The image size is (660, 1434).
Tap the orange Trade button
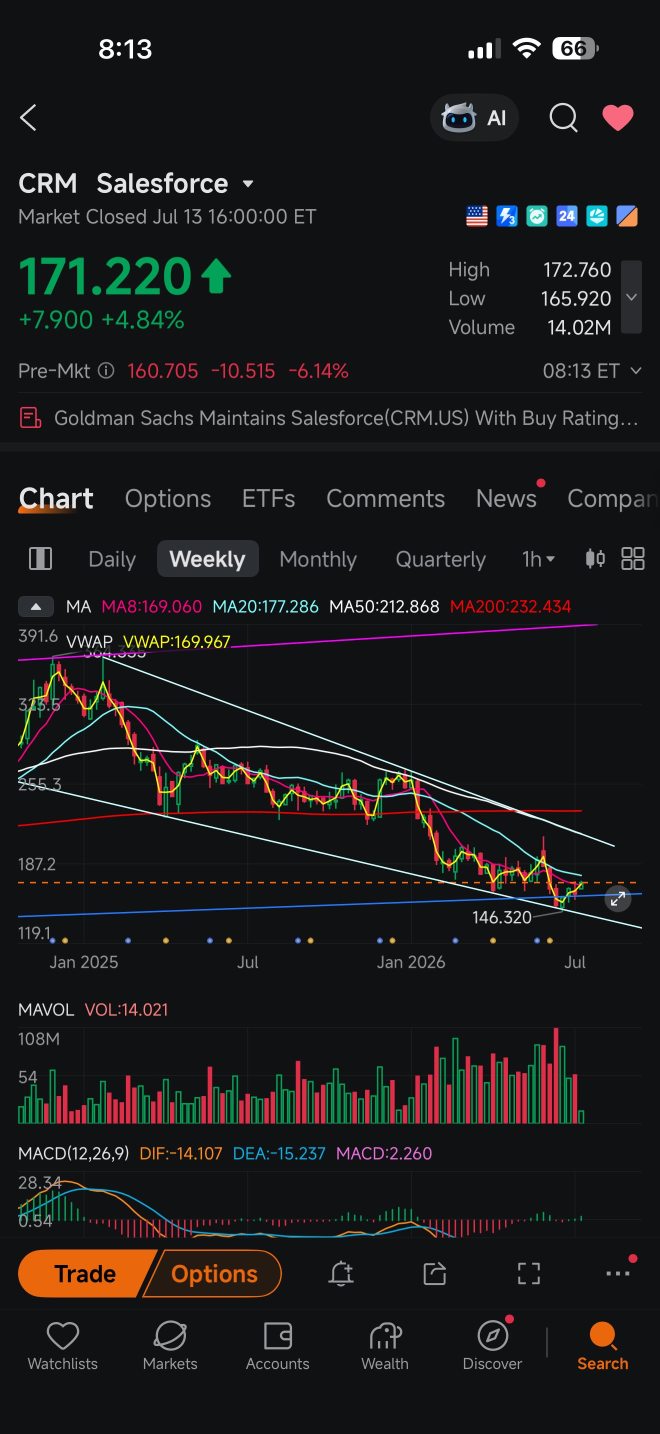[x=85, y=1273]
